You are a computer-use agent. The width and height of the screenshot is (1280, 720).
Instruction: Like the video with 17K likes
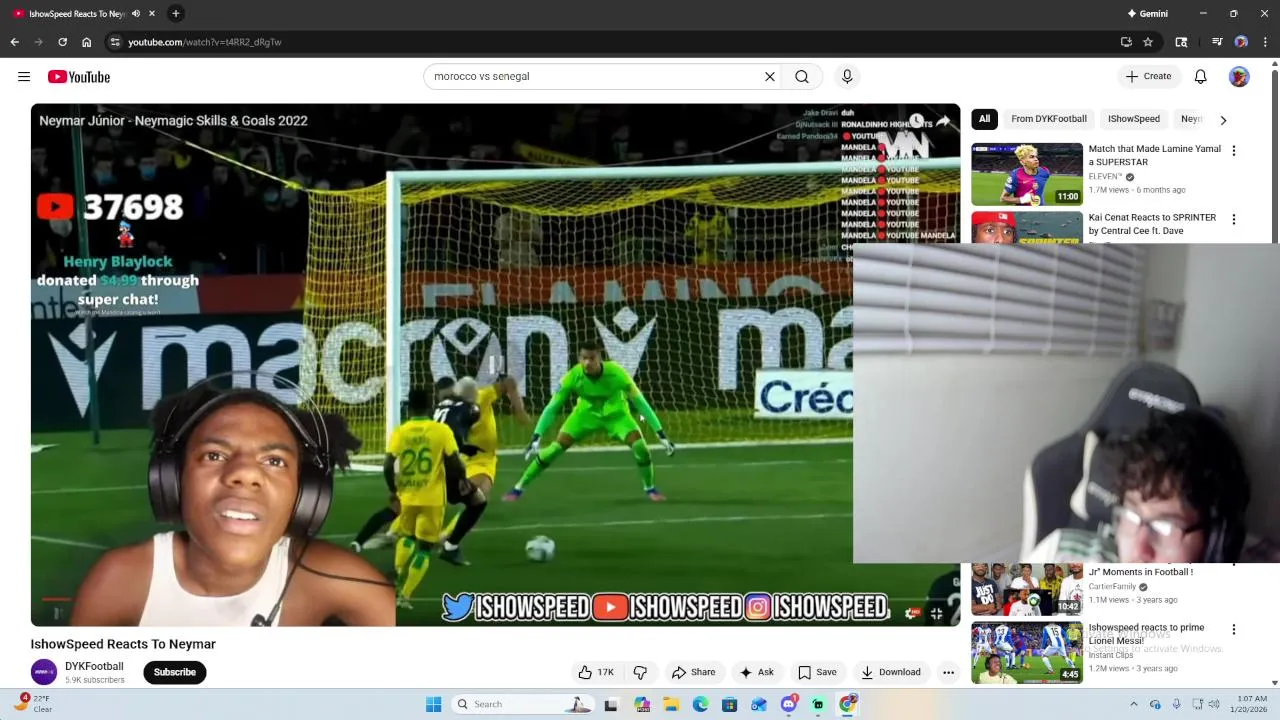tap(595, 672)
